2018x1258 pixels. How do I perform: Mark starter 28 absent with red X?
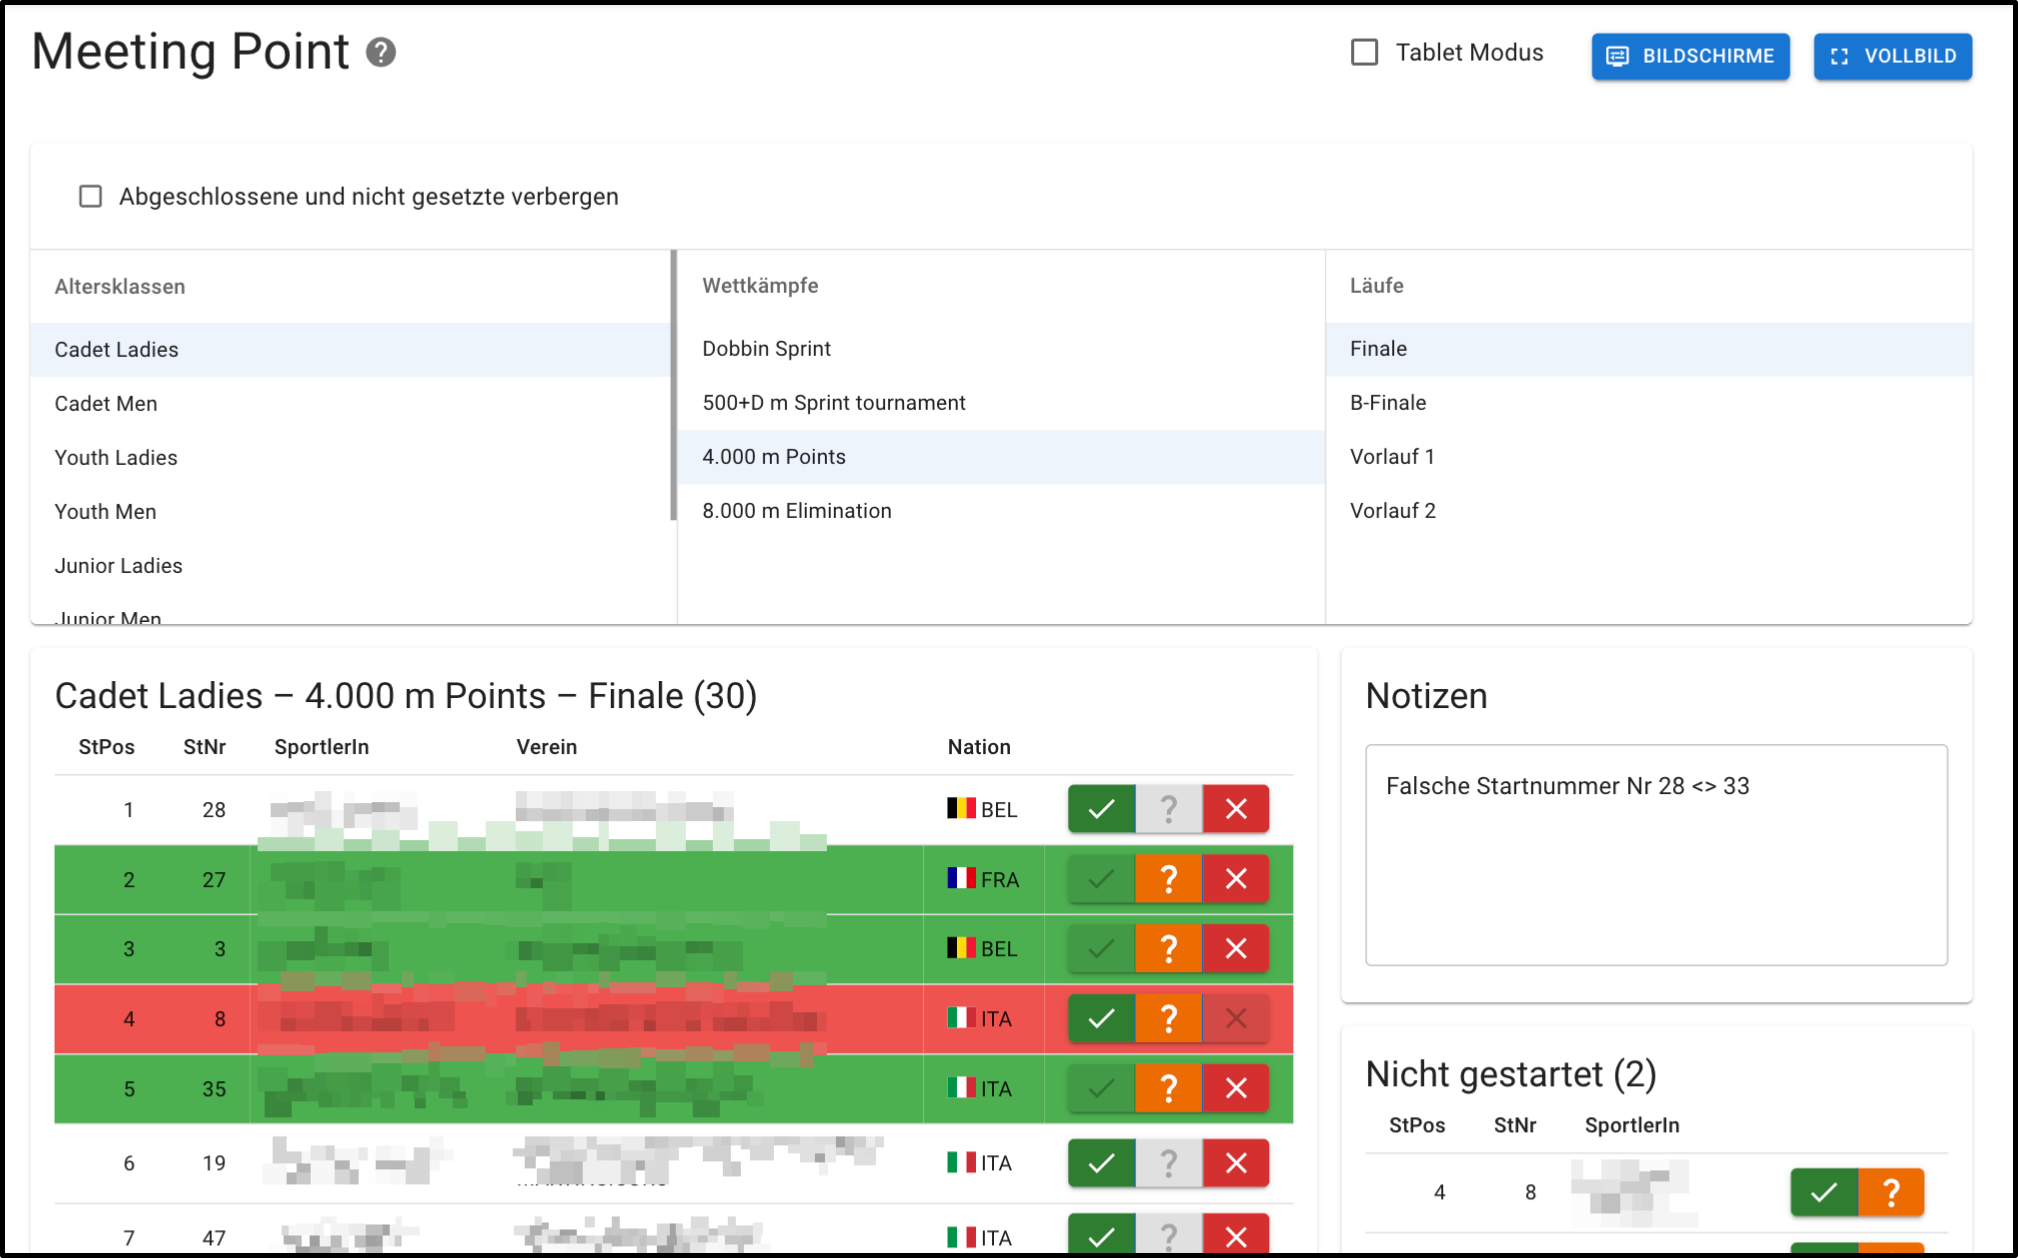coord(1236,809)
